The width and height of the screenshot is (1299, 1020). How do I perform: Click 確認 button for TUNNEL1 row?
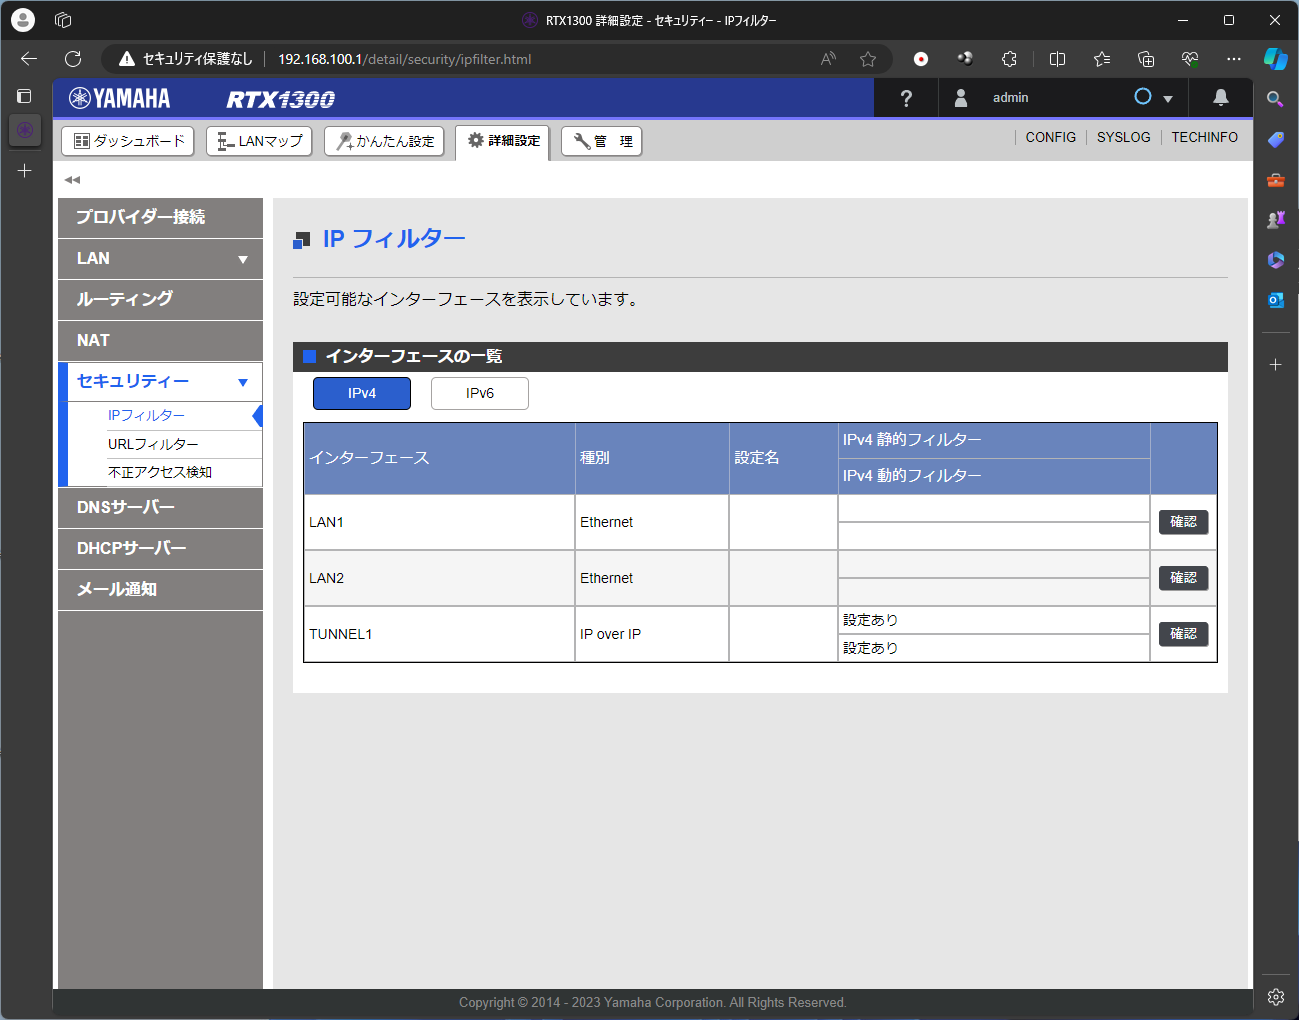point(1183,634)
